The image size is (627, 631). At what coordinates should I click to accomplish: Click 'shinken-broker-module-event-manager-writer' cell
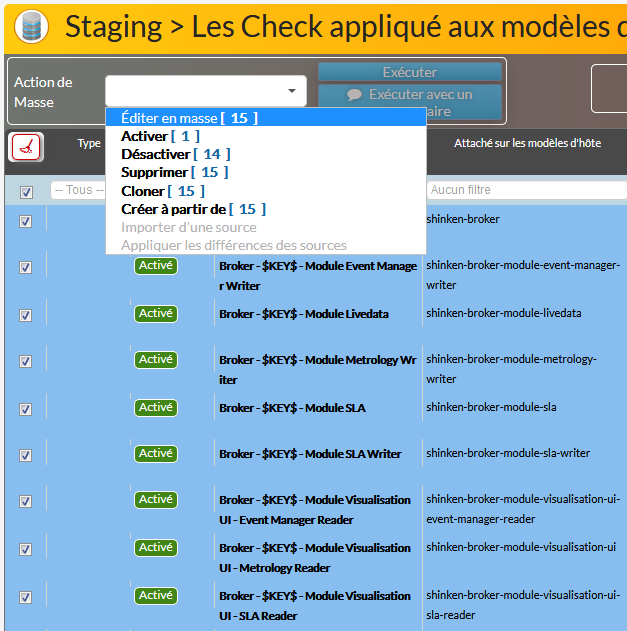pos(523,275)
